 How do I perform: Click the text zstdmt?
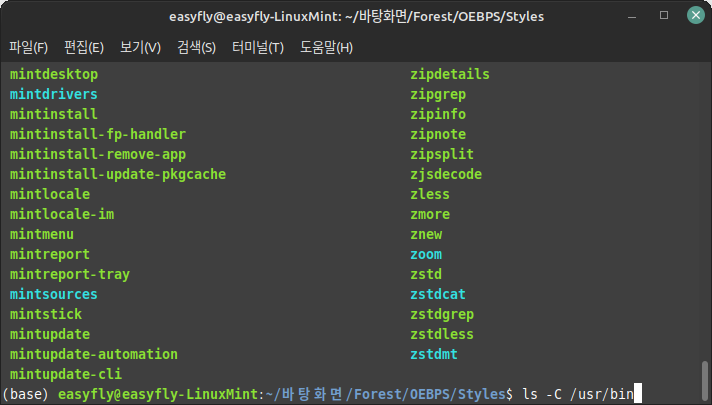(x=434, y=354)
